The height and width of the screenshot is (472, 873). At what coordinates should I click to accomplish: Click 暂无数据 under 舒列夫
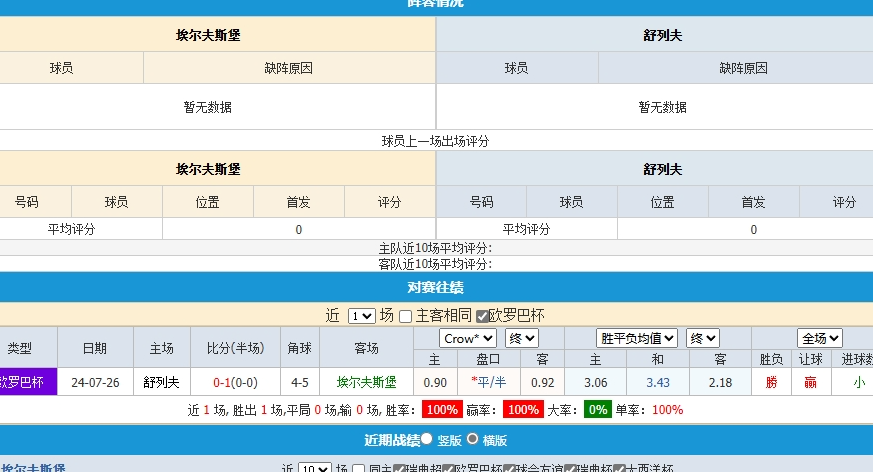[663, 107]
